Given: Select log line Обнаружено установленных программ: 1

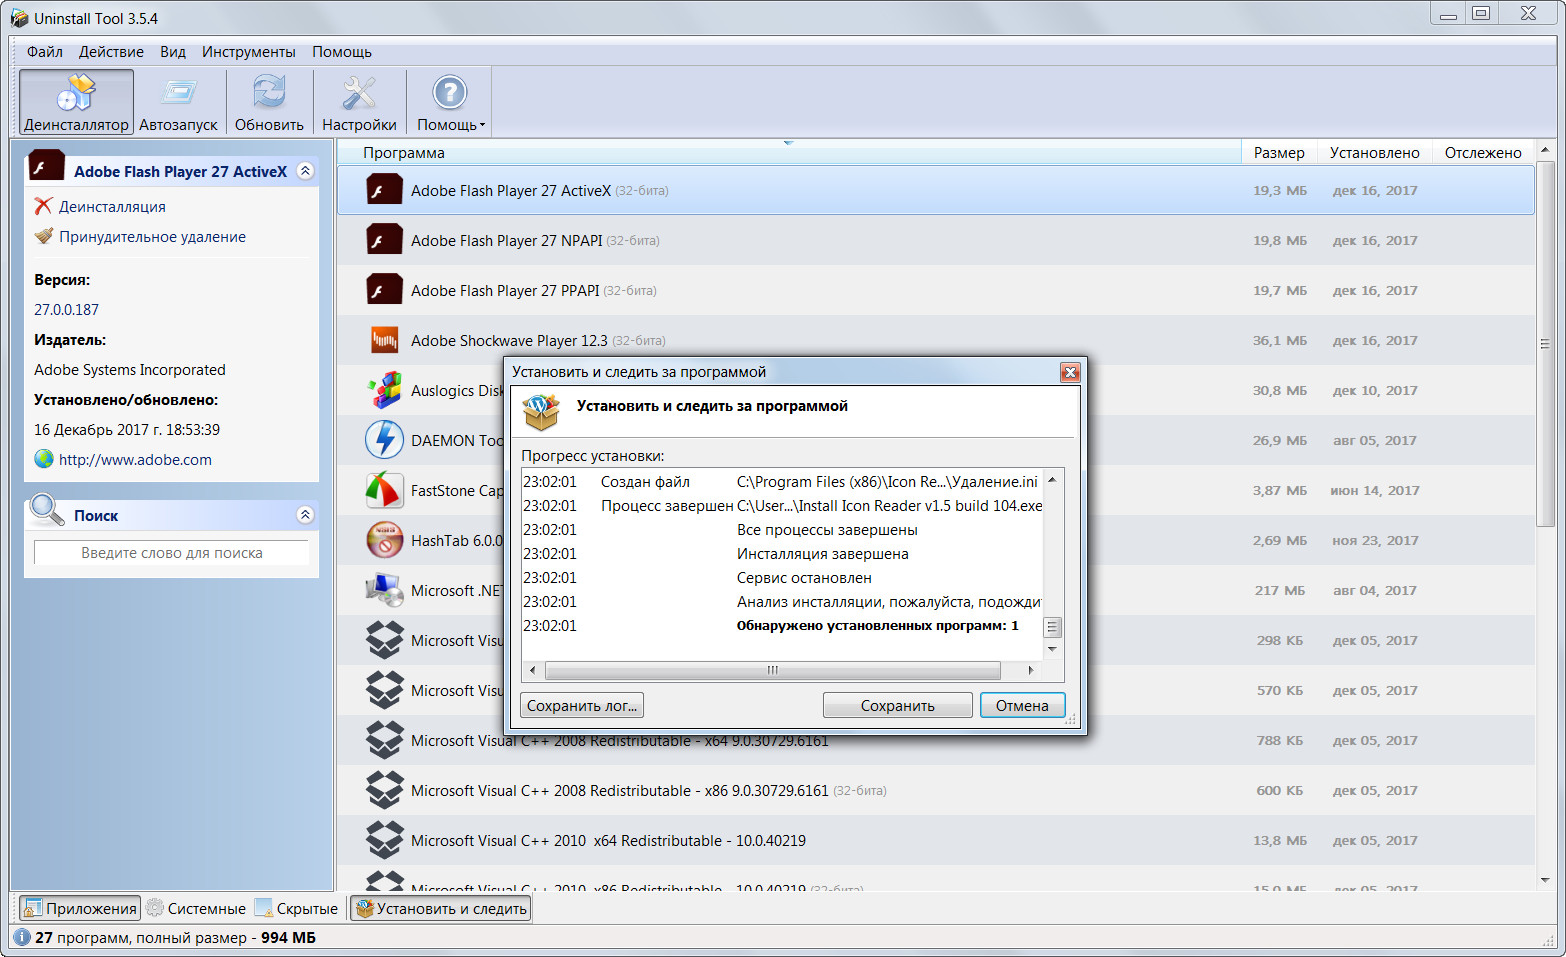Looking at the screenshot, I should pos(781,626).
